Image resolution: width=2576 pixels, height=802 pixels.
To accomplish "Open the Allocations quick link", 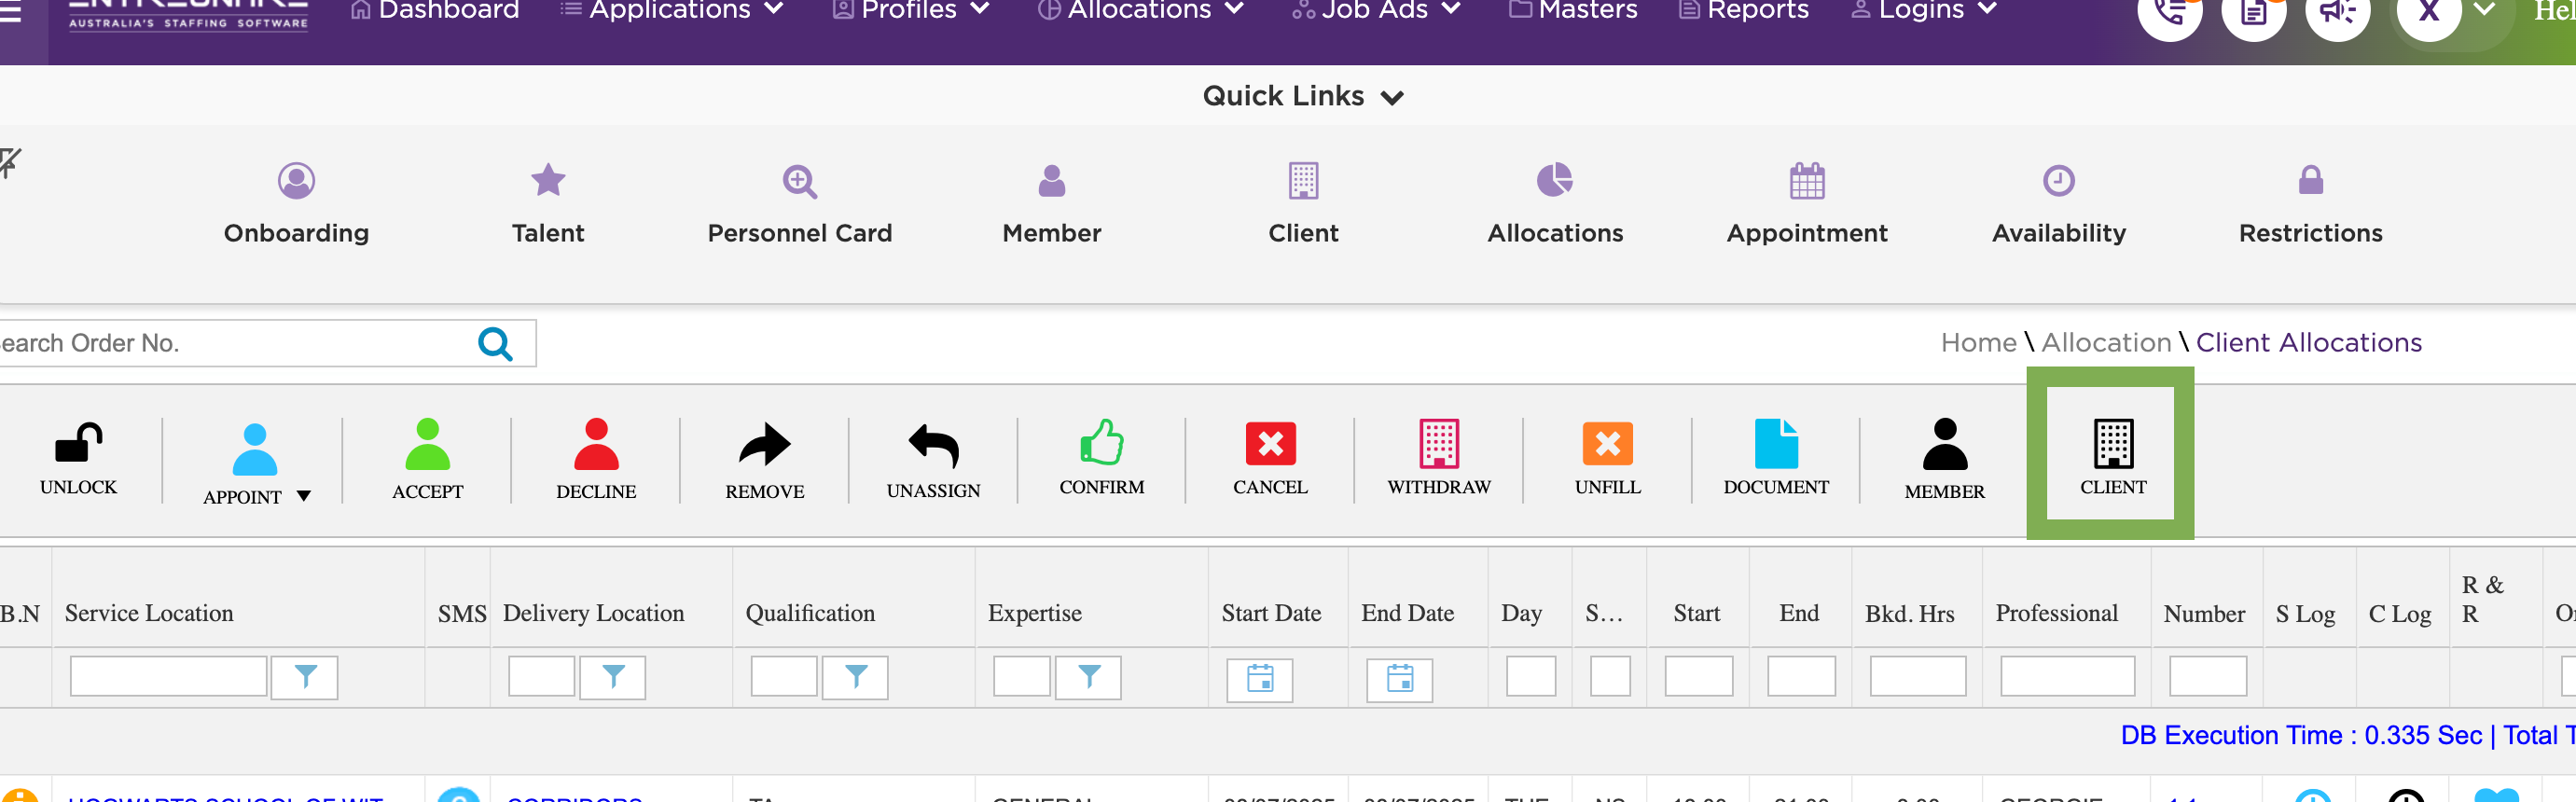I will (x=1555, y=205).
